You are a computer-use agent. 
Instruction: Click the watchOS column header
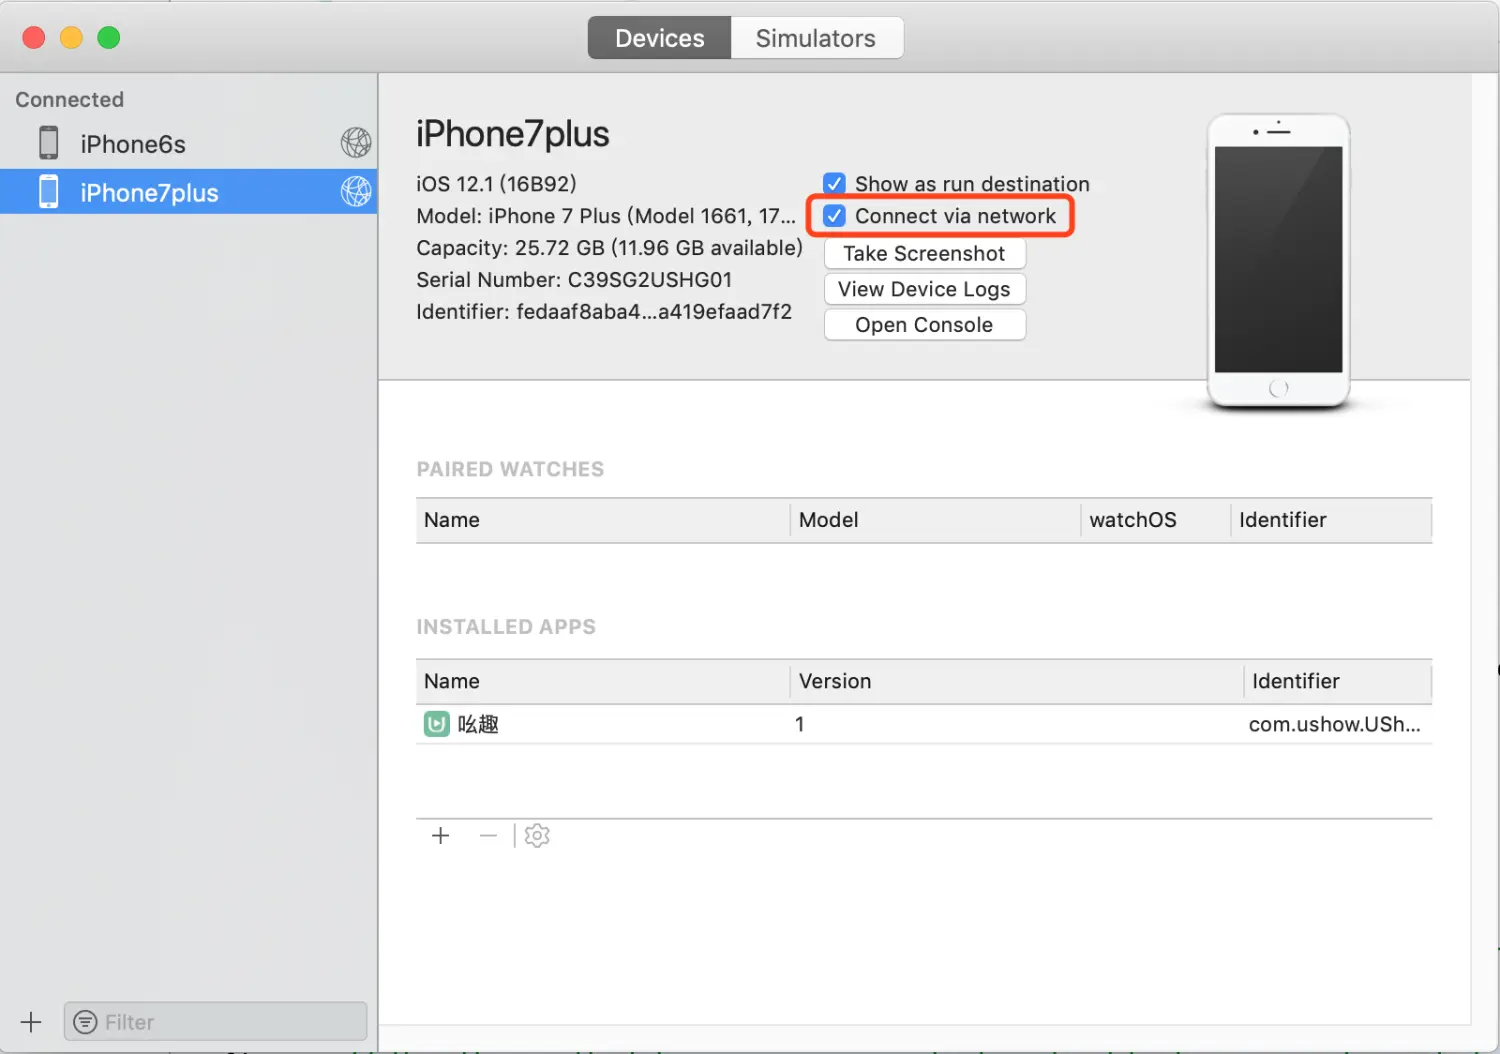coord(1155,520)
